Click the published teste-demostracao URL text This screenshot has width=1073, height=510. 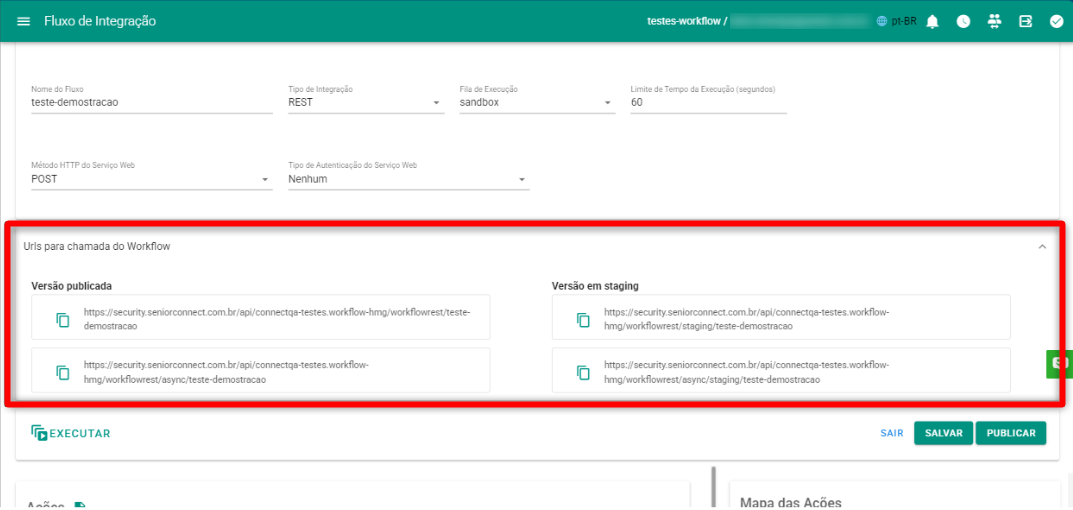point(277,320)
